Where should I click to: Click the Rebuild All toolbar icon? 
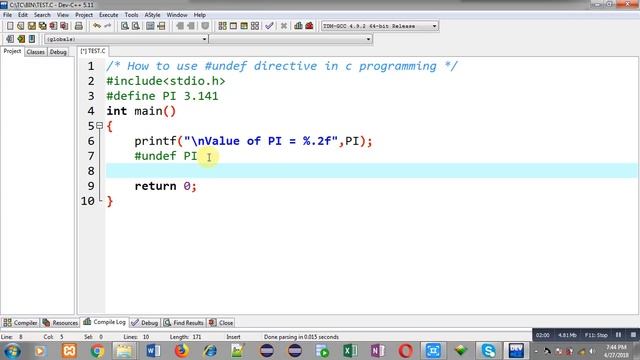tap(255, 26)
